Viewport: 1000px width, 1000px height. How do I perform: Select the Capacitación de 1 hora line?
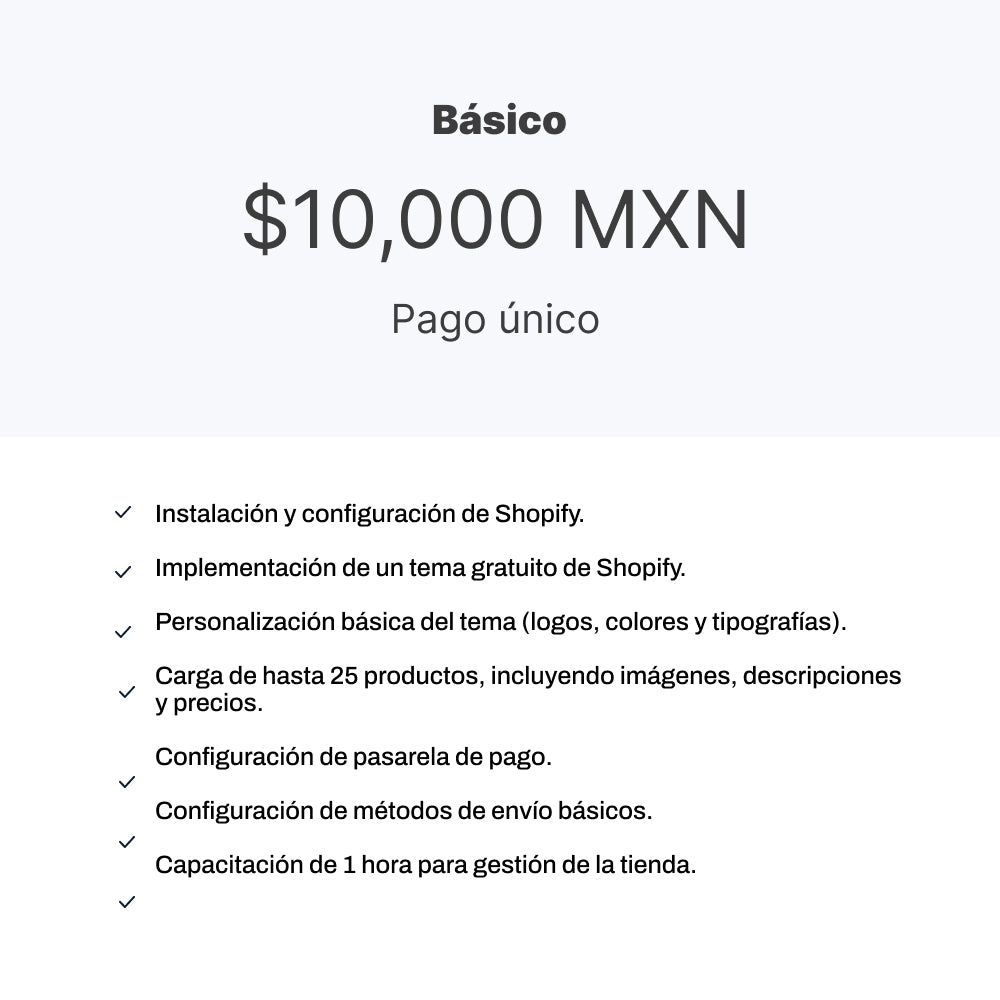[425, 865]
